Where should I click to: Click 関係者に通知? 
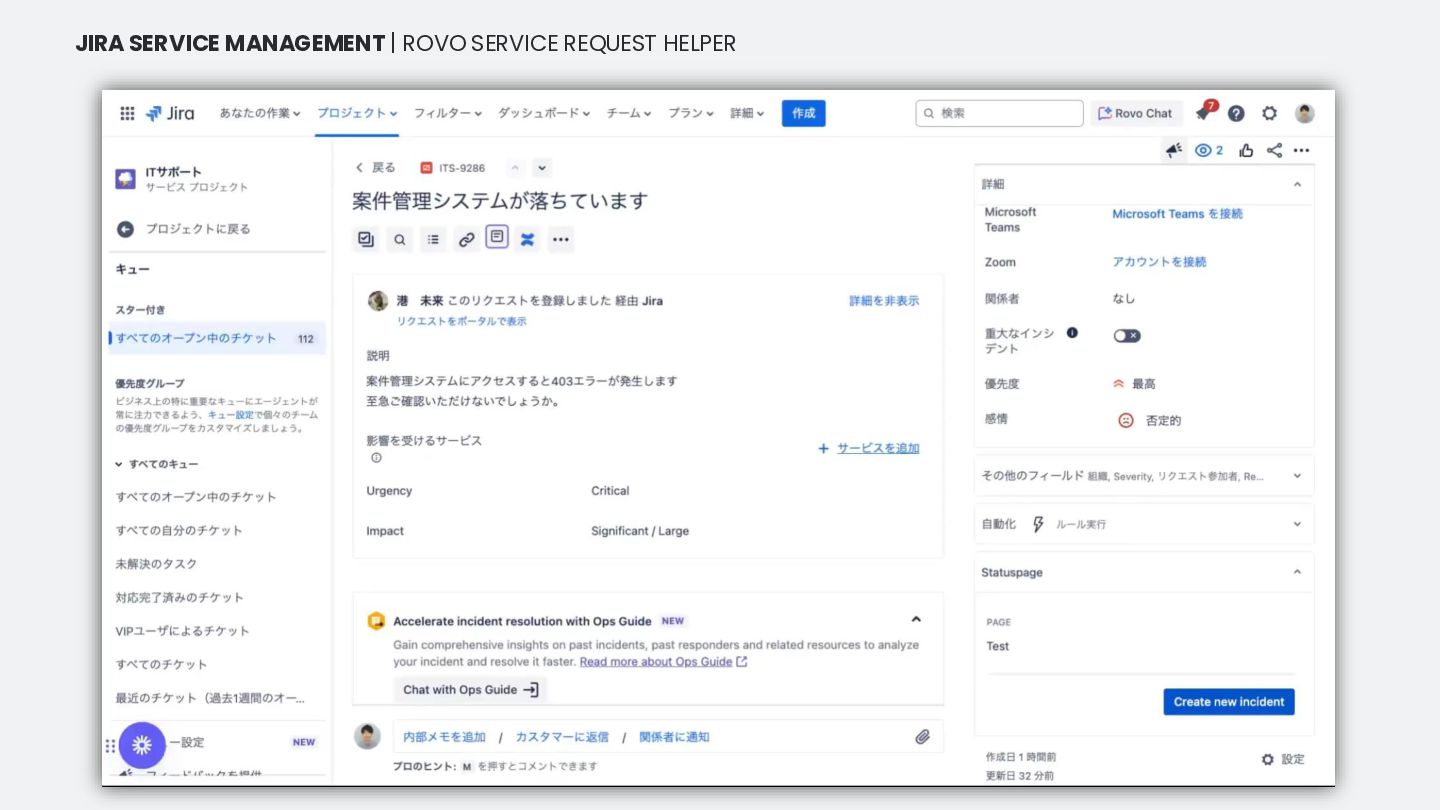(674, 737)
